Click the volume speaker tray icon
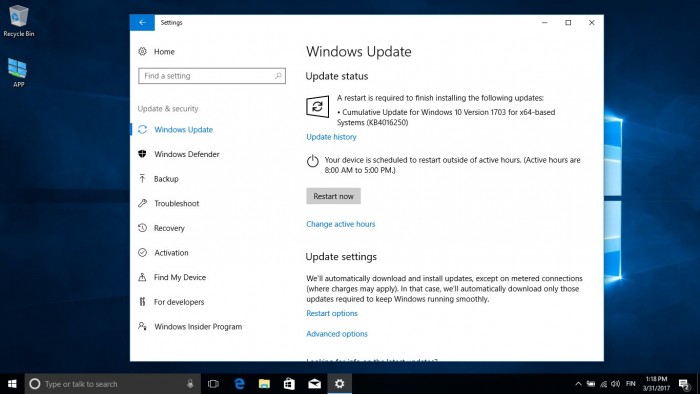 point(616,384)
